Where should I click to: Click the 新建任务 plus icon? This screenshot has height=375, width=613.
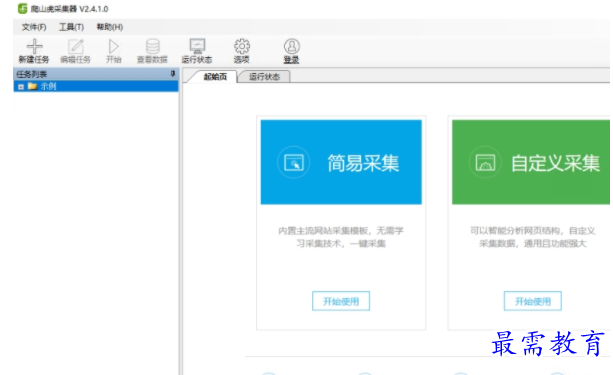(x=34, y=47)
